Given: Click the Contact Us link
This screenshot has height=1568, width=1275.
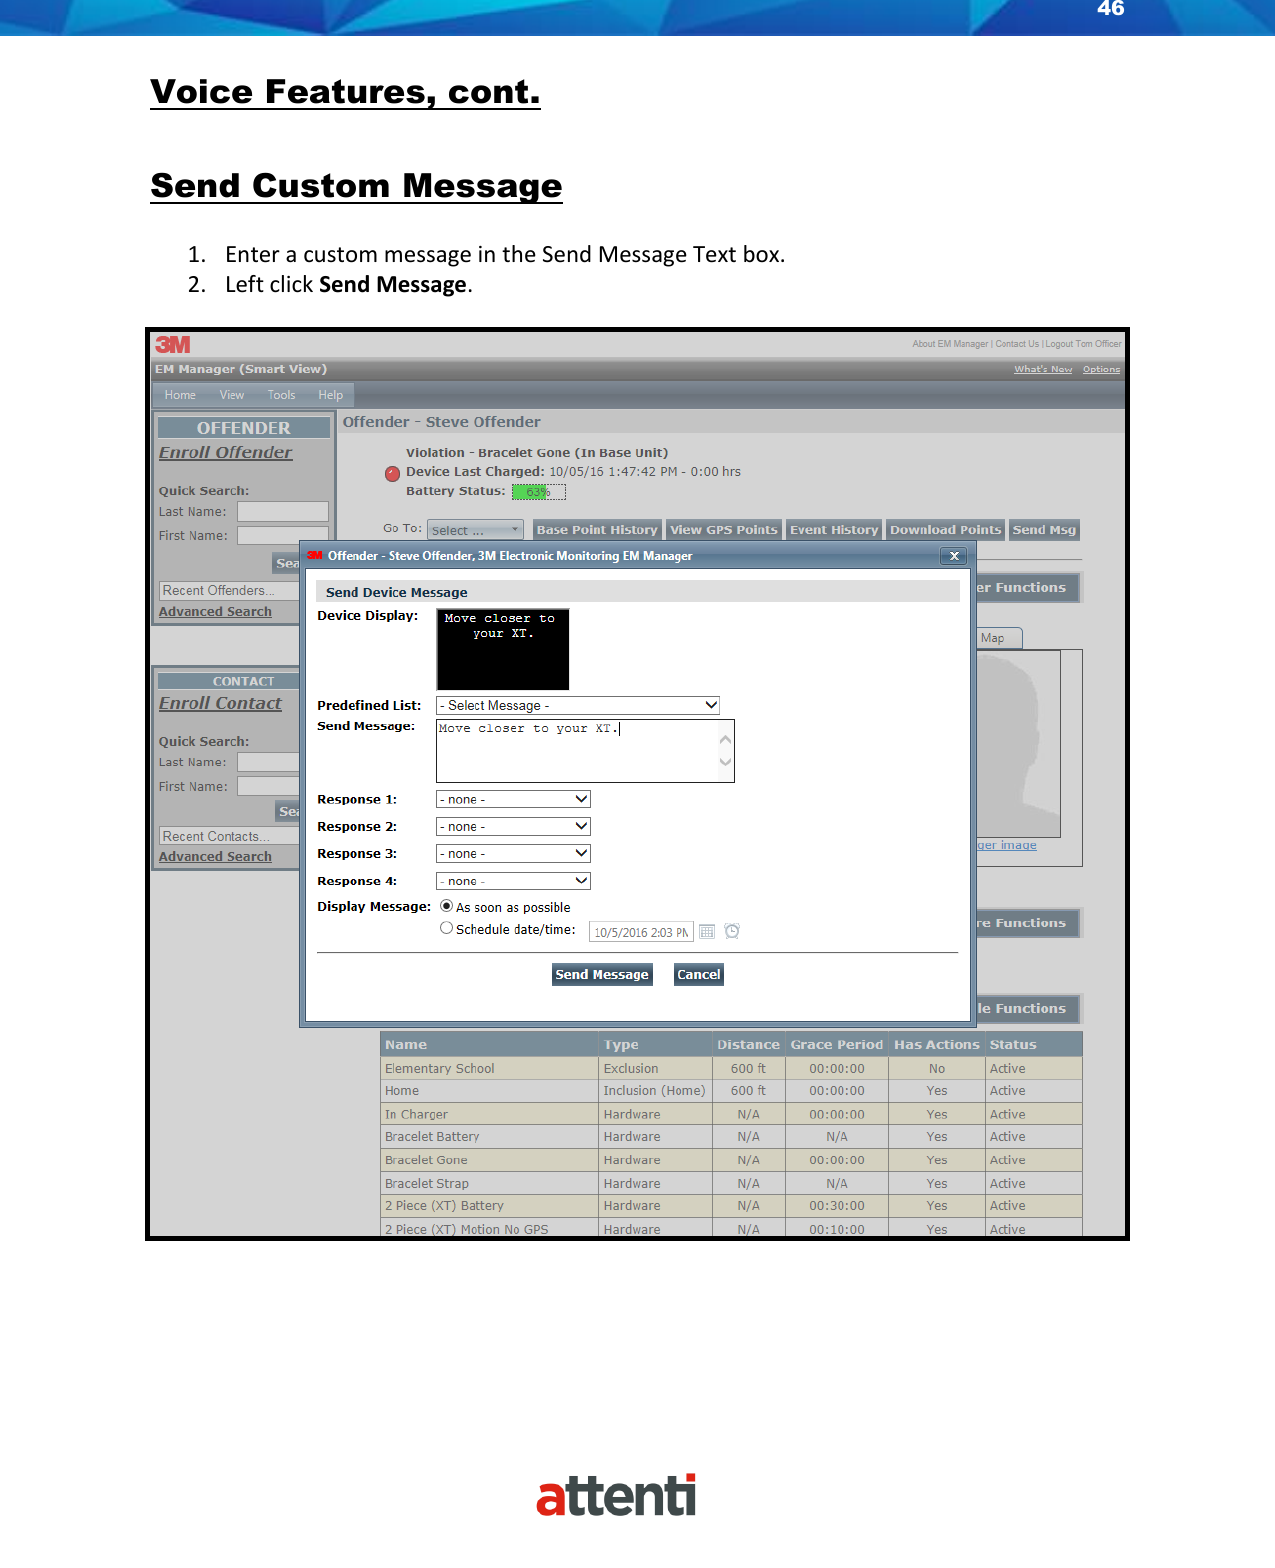Looking at the screenshot, I should (x=1017, y=344).
